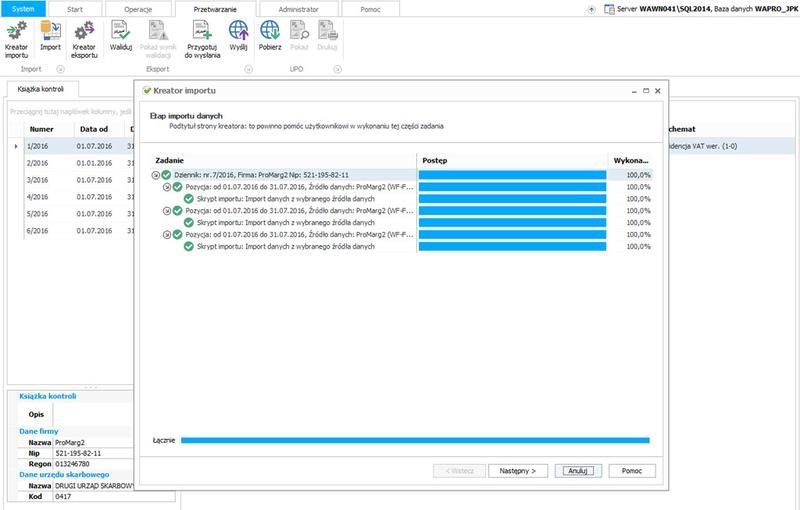The image size is (800, 510).
Task: Open the Eksport group dialog launcher
Action: [x=248, y=69]
